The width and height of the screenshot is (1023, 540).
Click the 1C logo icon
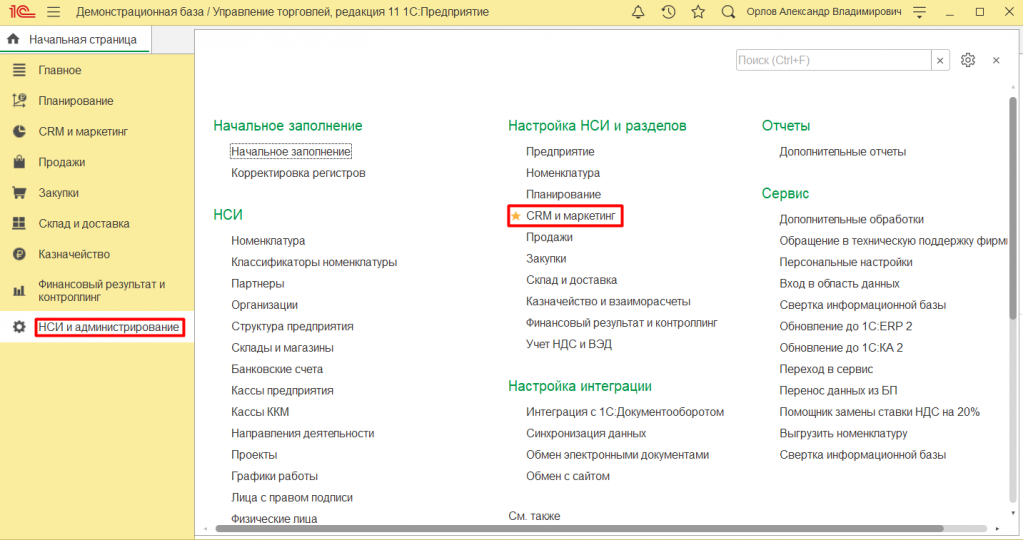coord(20,12)
